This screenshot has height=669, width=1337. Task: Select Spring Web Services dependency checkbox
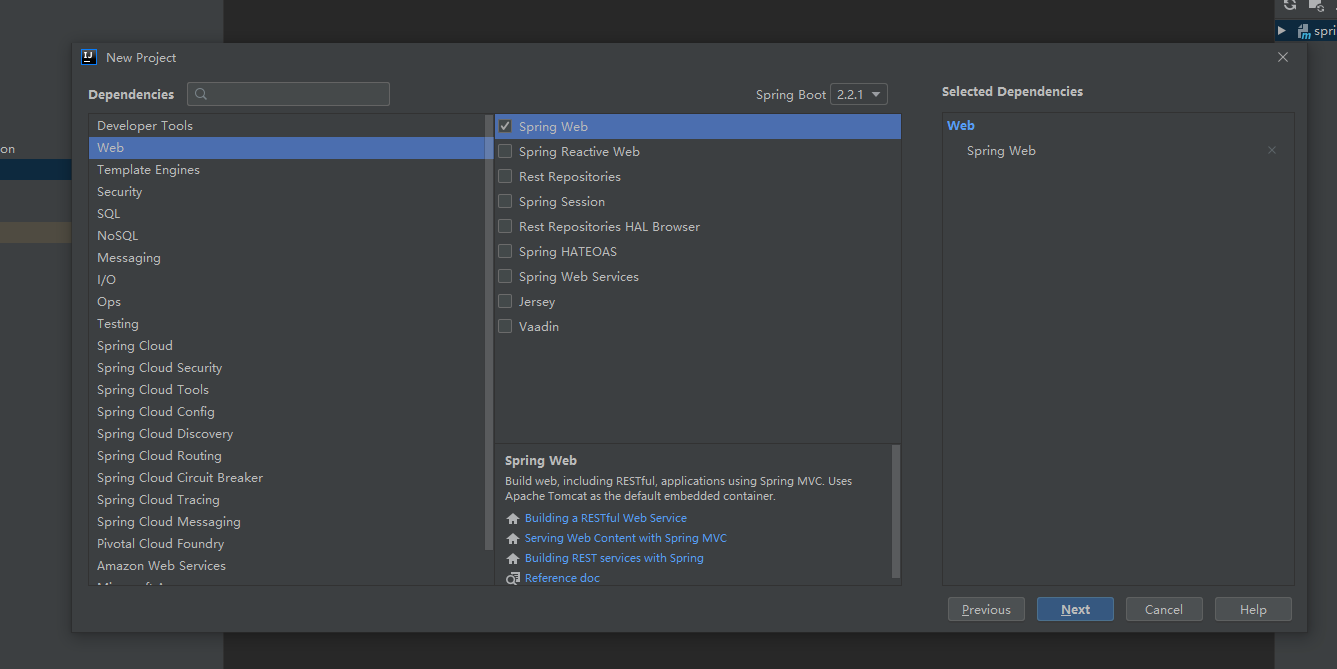pos(505,277)
